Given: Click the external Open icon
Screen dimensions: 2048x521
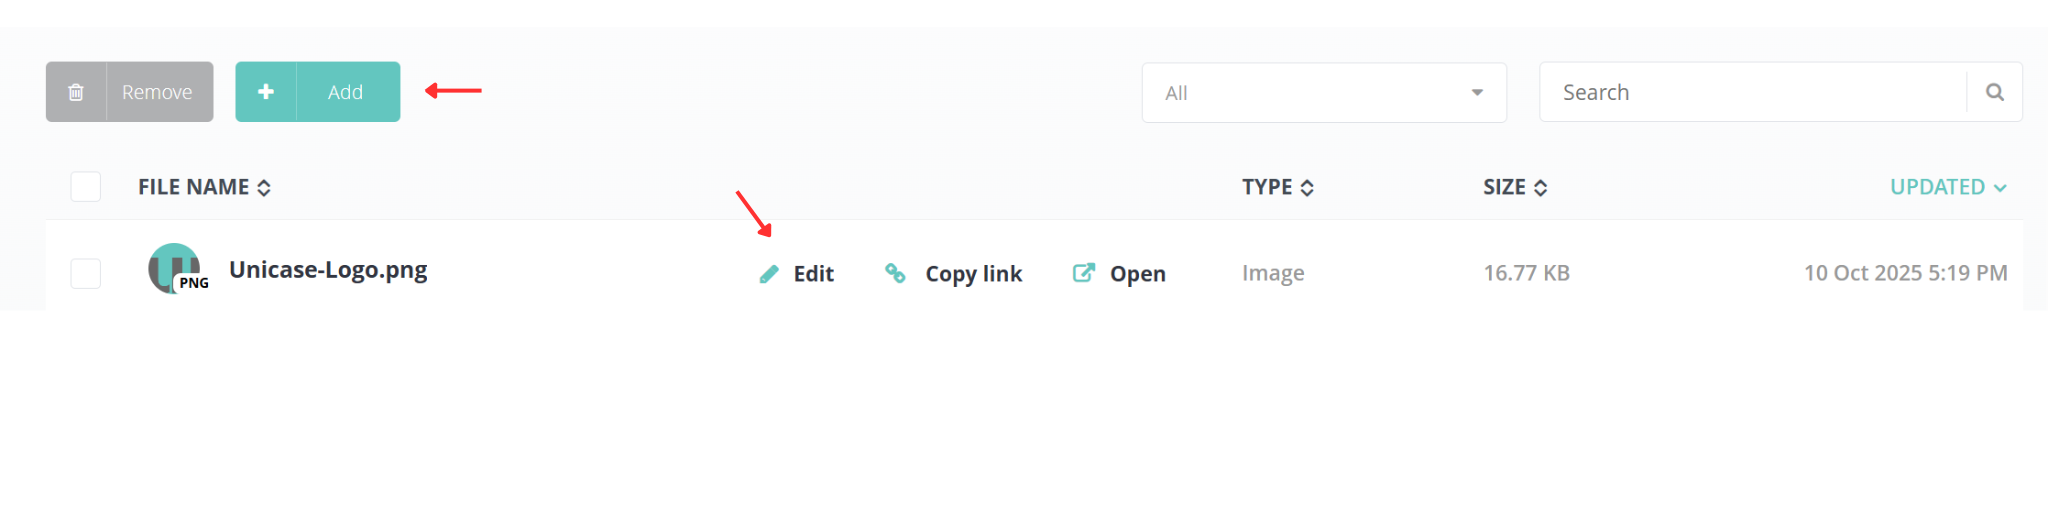Looking at the screenshot, I should [x=1084, y=273].
